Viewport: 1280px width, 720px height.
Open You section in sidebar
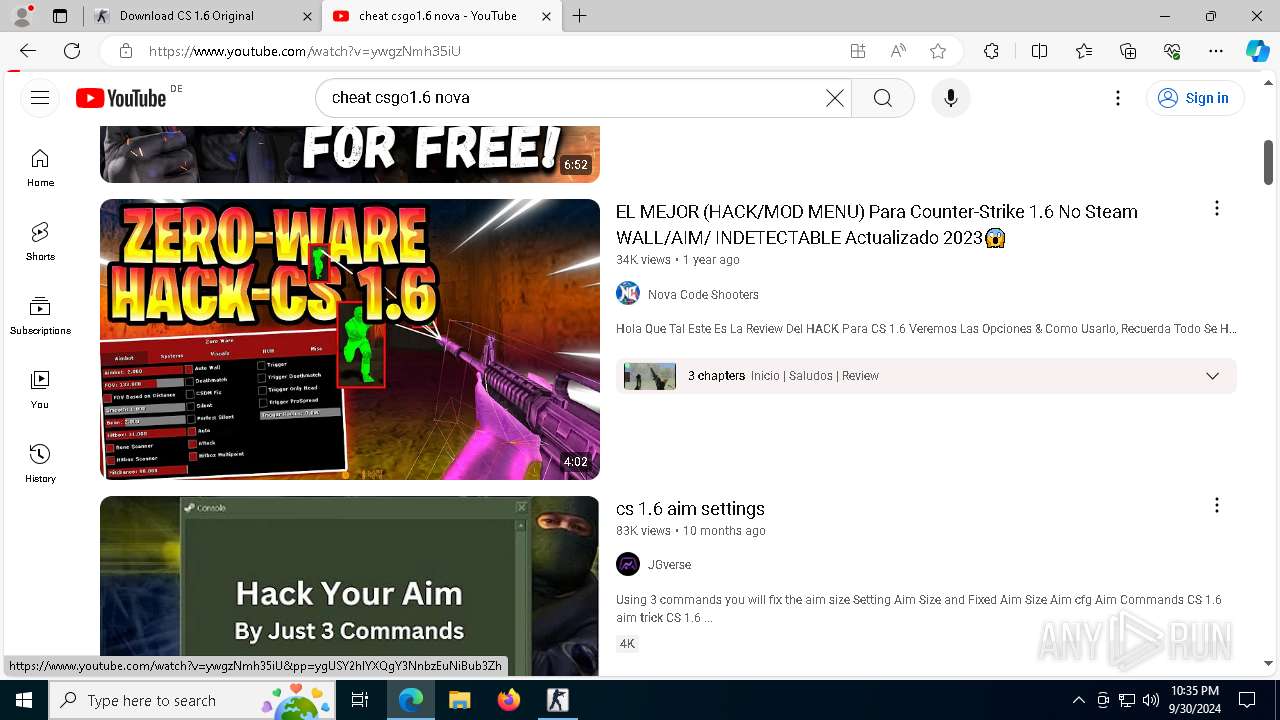pos(40,390)
